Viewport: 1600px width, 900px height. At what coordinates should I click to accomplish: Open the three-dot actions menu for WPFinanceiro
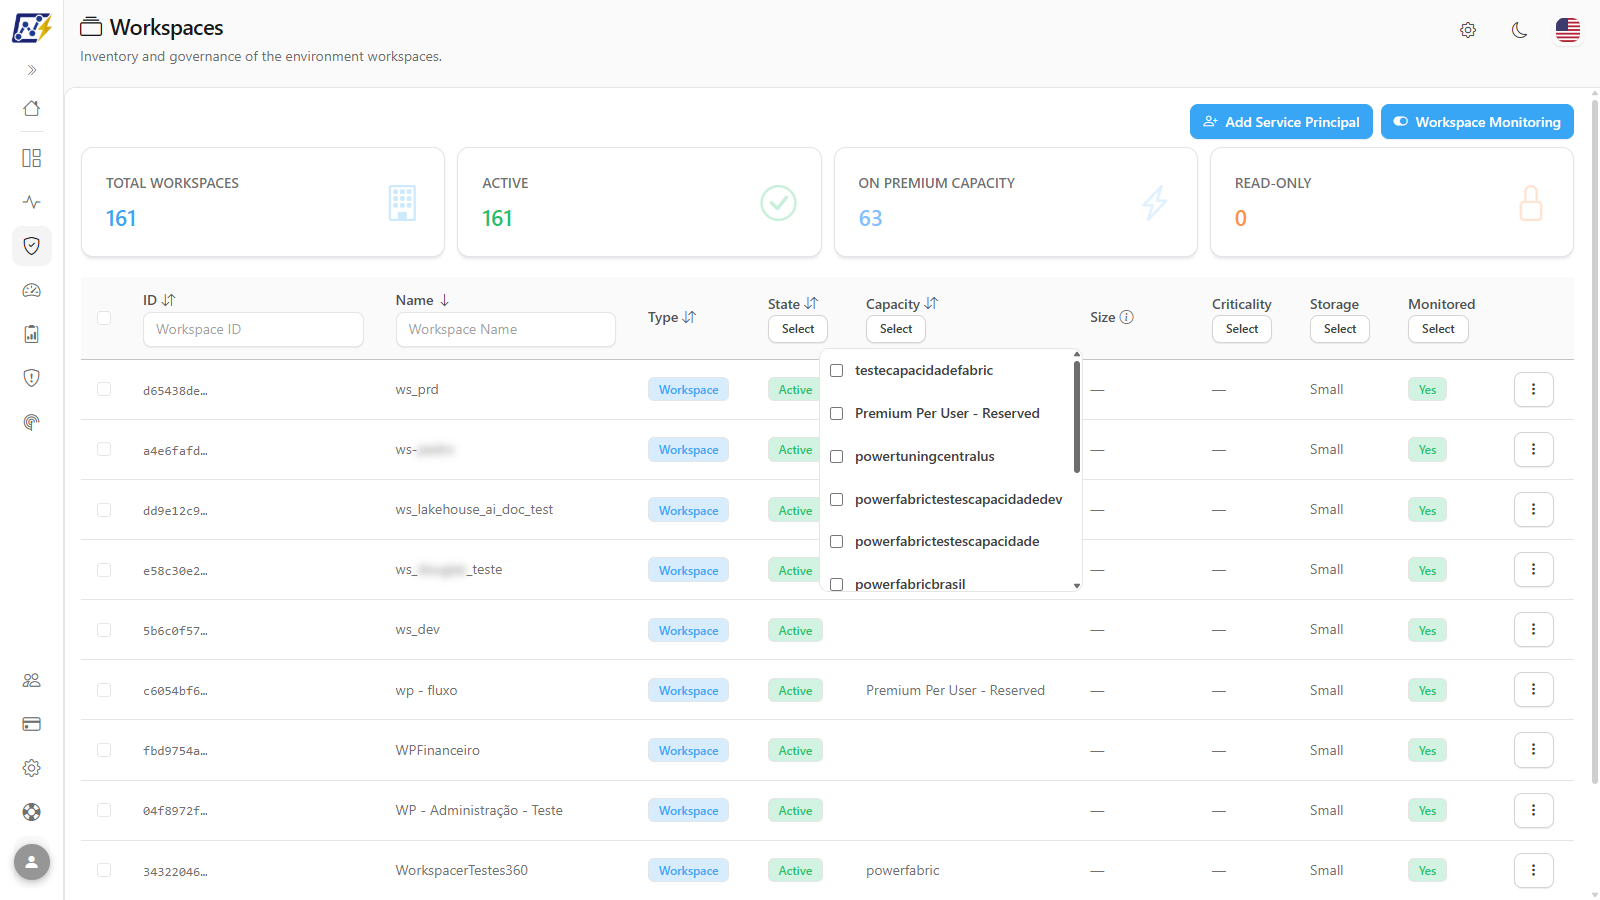click(1533, 750)
